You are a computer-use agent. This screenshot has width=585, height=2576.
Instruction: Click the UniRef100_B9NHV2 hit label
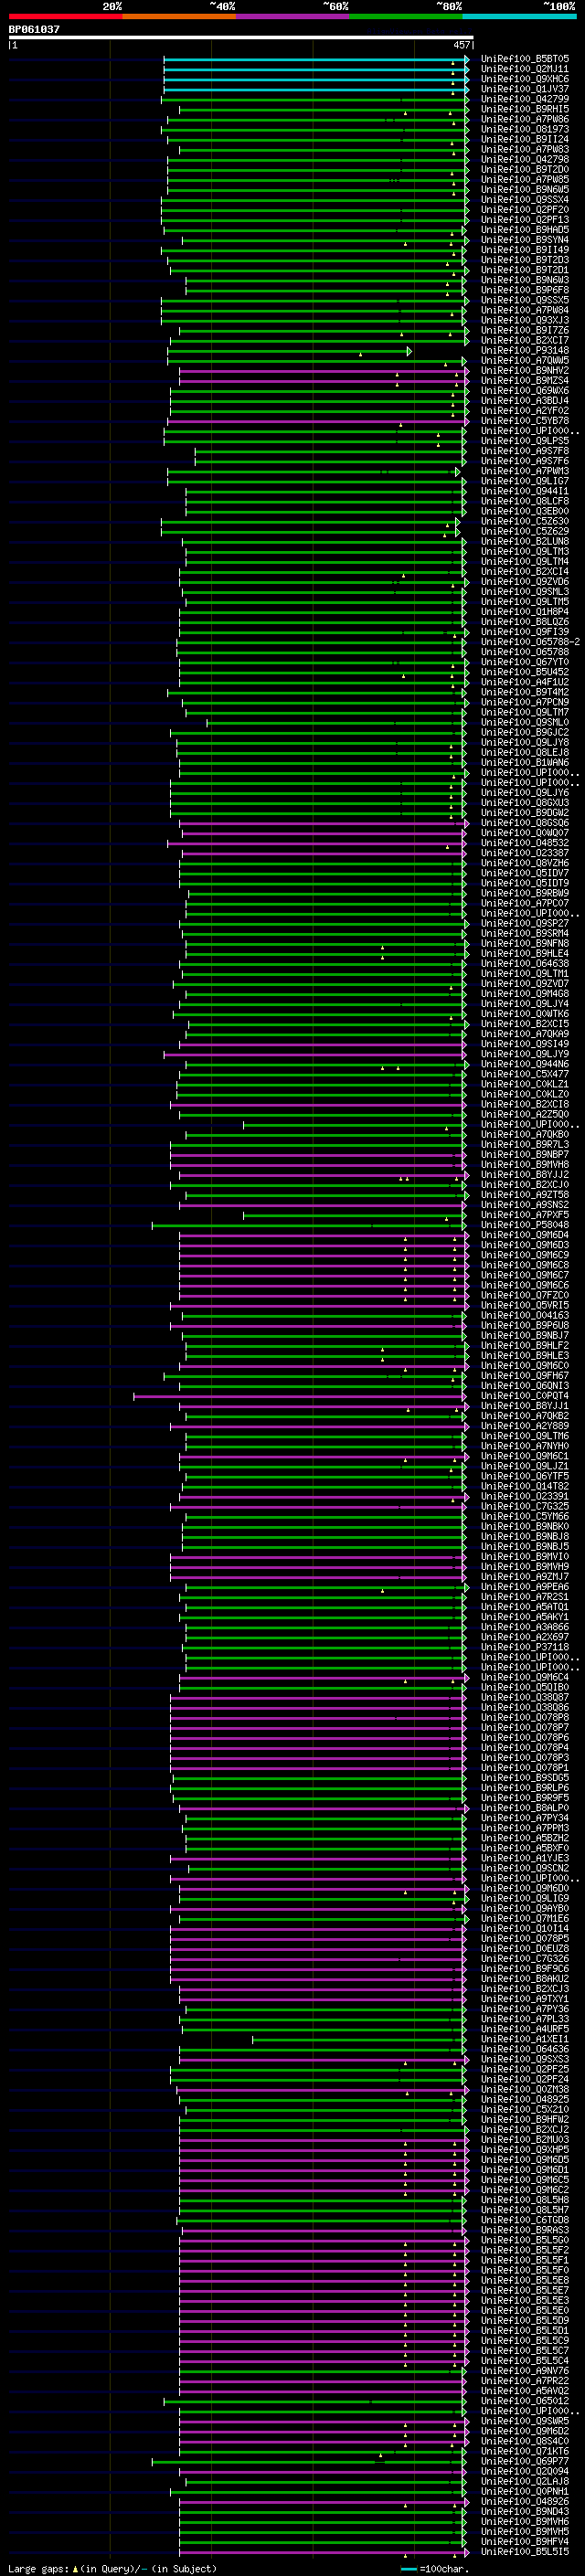pos(525,371)
